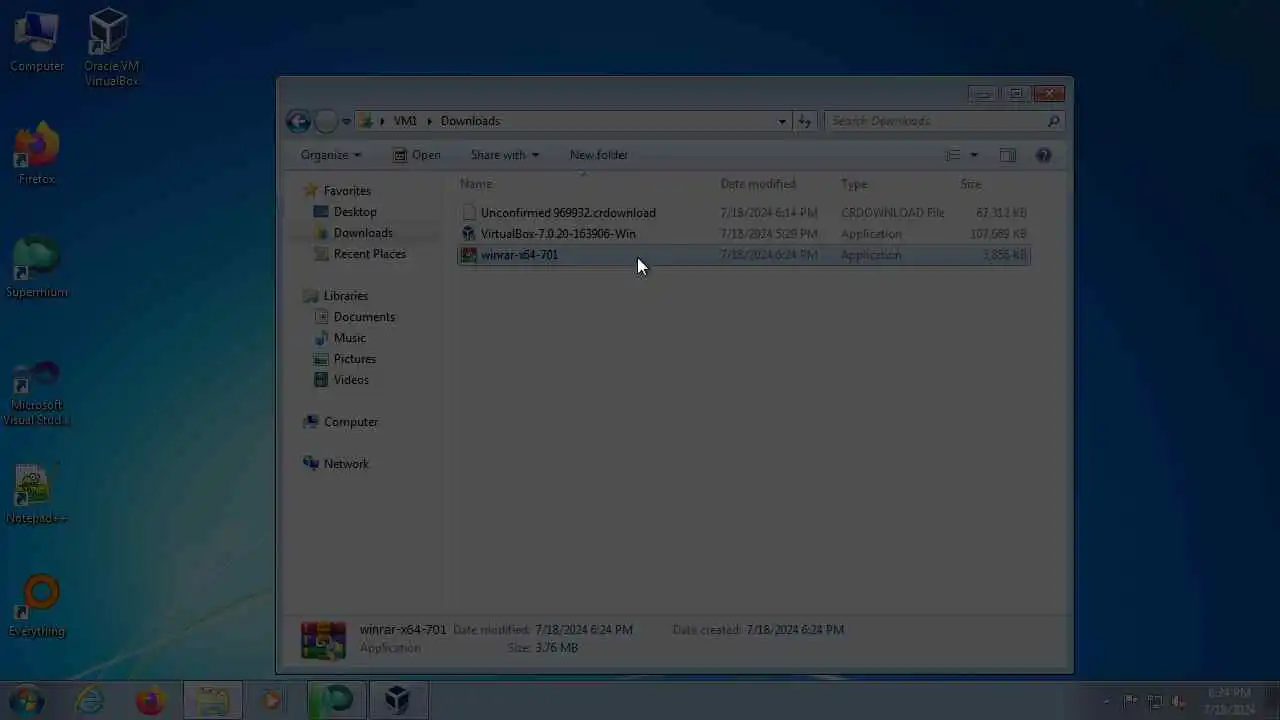Switch to Windows Explorer in taskbar
Viewport: 1280px width, 720px height.
pyautogui.click(x=212, y=701)
